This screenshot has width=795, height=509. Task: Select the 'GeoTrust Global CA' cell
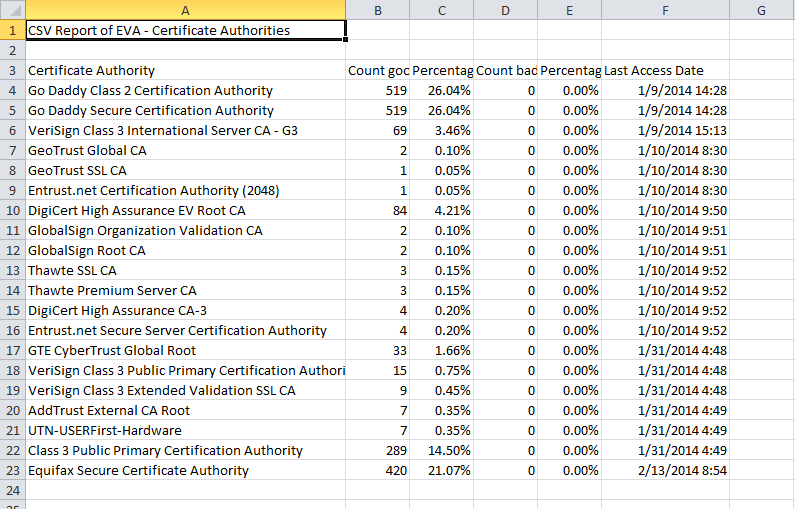(x=186, y=151)
